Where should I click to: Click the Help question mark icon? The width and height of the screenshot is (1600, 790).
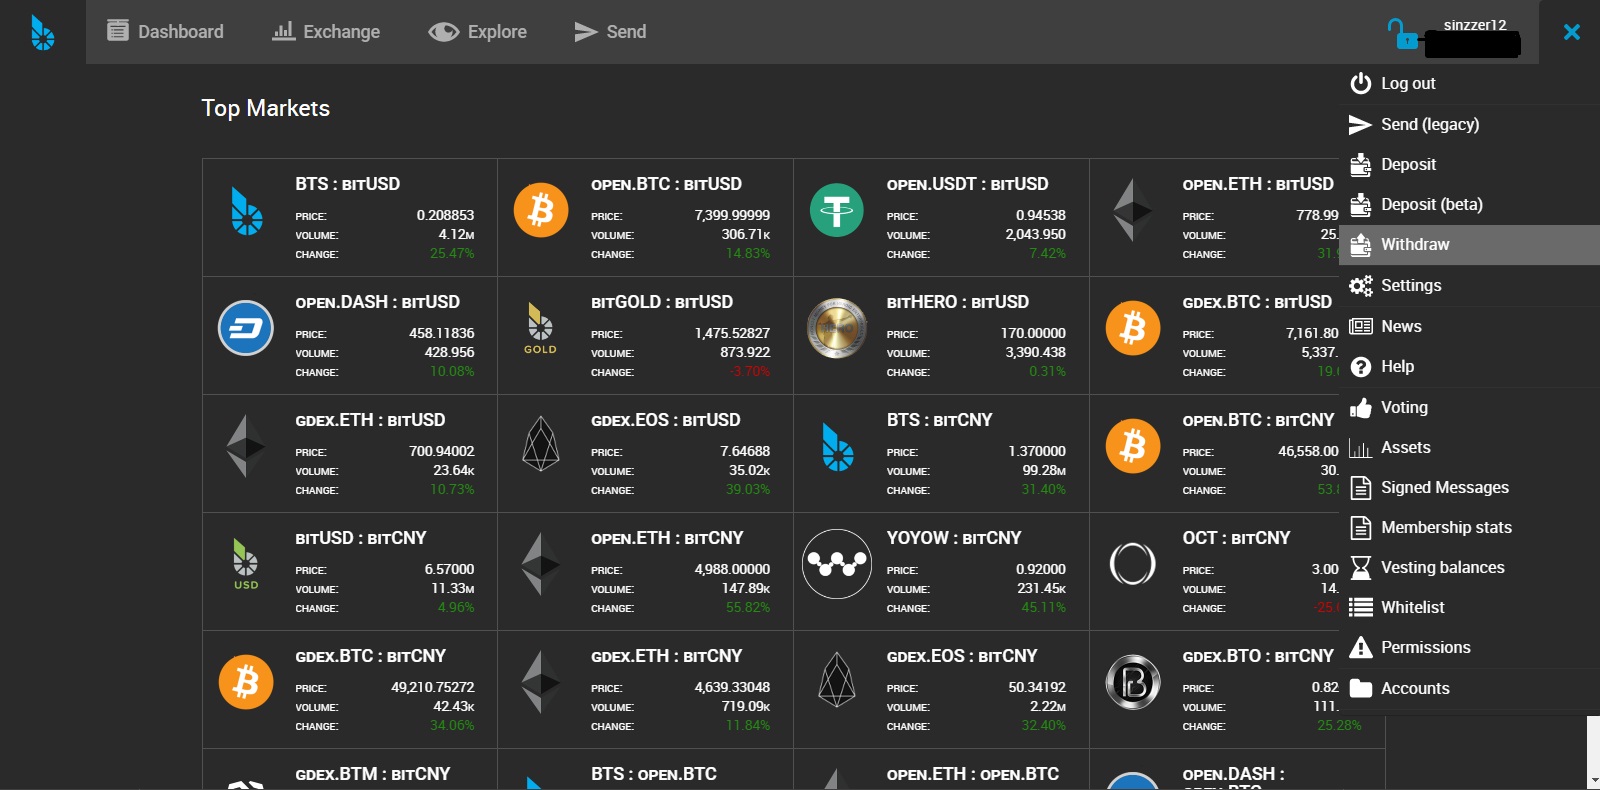point(1360,367)
